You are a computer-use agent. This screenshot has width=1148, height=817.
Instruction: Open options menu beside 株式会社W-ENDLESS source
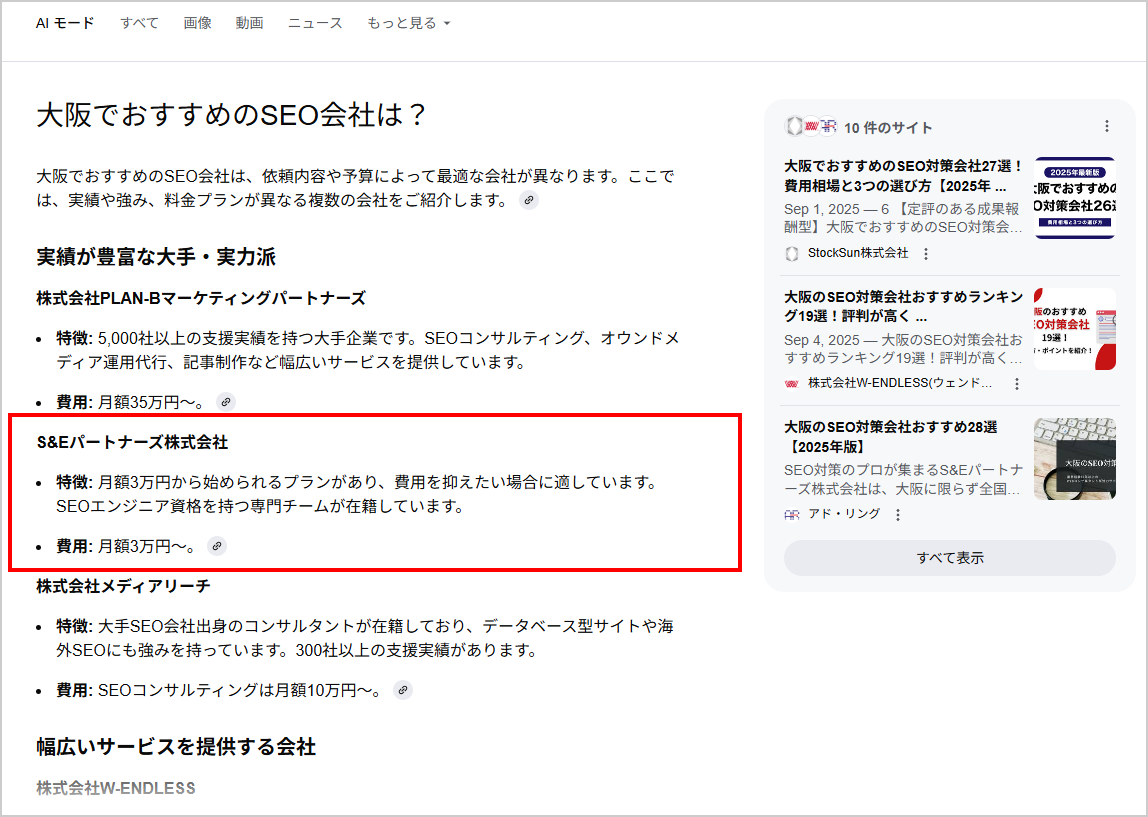(1017, 384)
